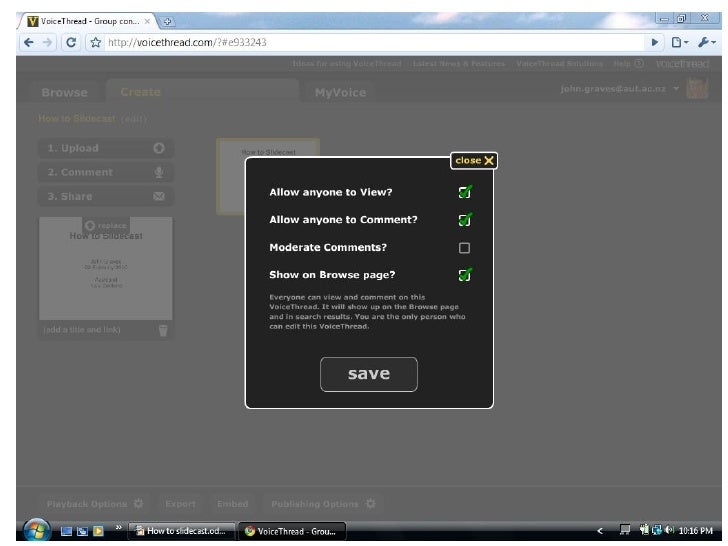Switch to VoiceThread - Grou... taskbar button

tap(292, 532)
